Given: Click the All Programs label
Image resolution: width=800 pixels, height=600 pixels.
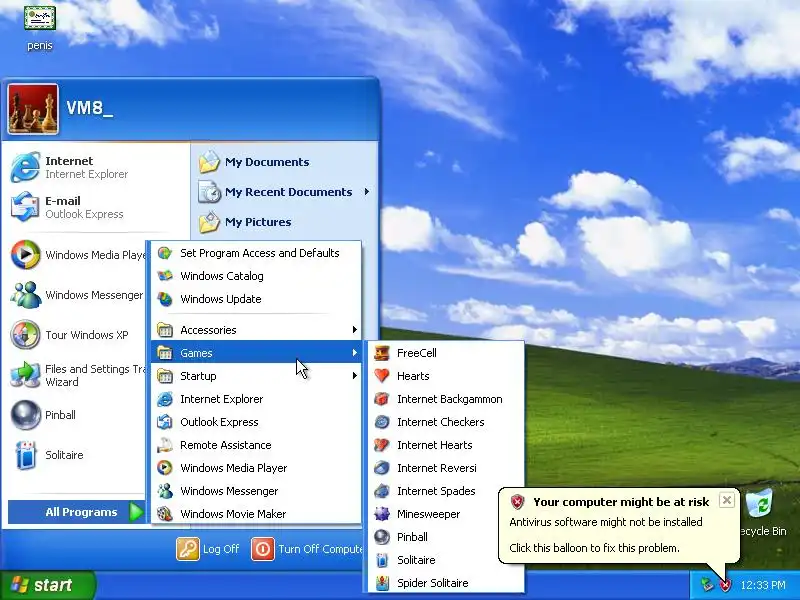Looking at the screenshot, I should point(81,512).
